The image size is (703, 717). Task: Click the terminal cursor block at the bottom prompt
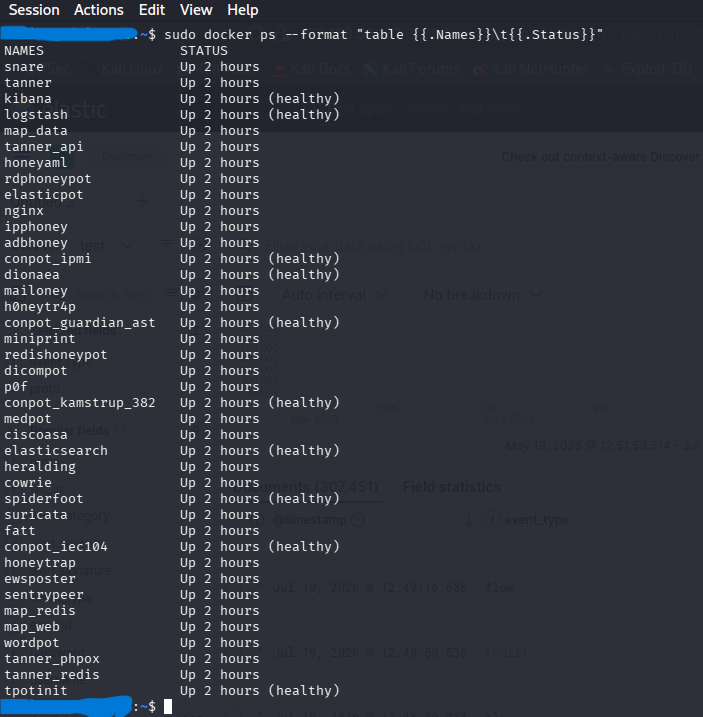168,706
